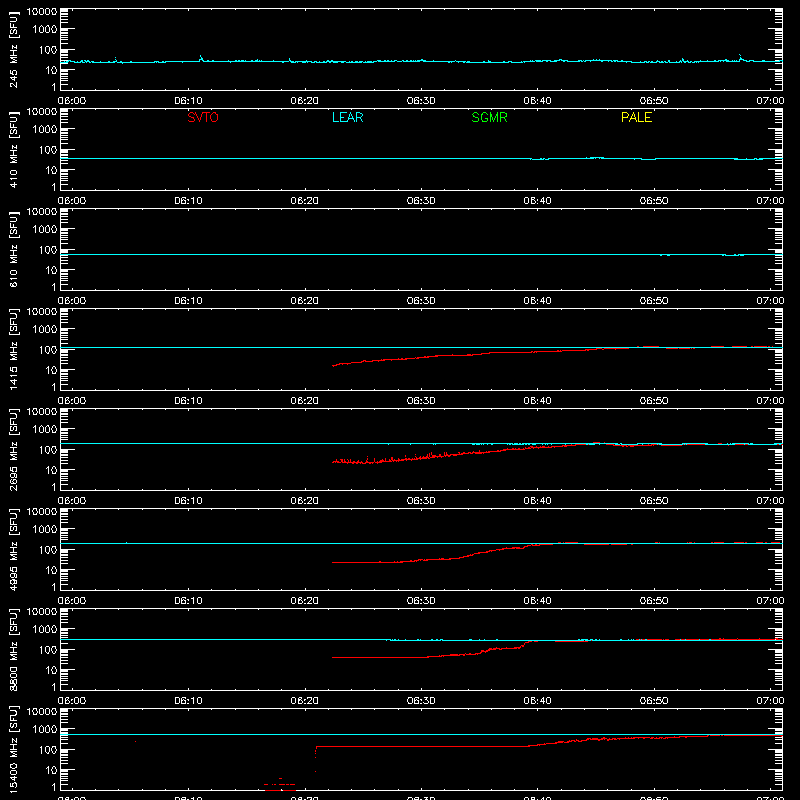Viewport: 800px width, 800px height.
Task: Click the 07:00 tick label below the 4995 MHz panel
Action: coord(770,601)
